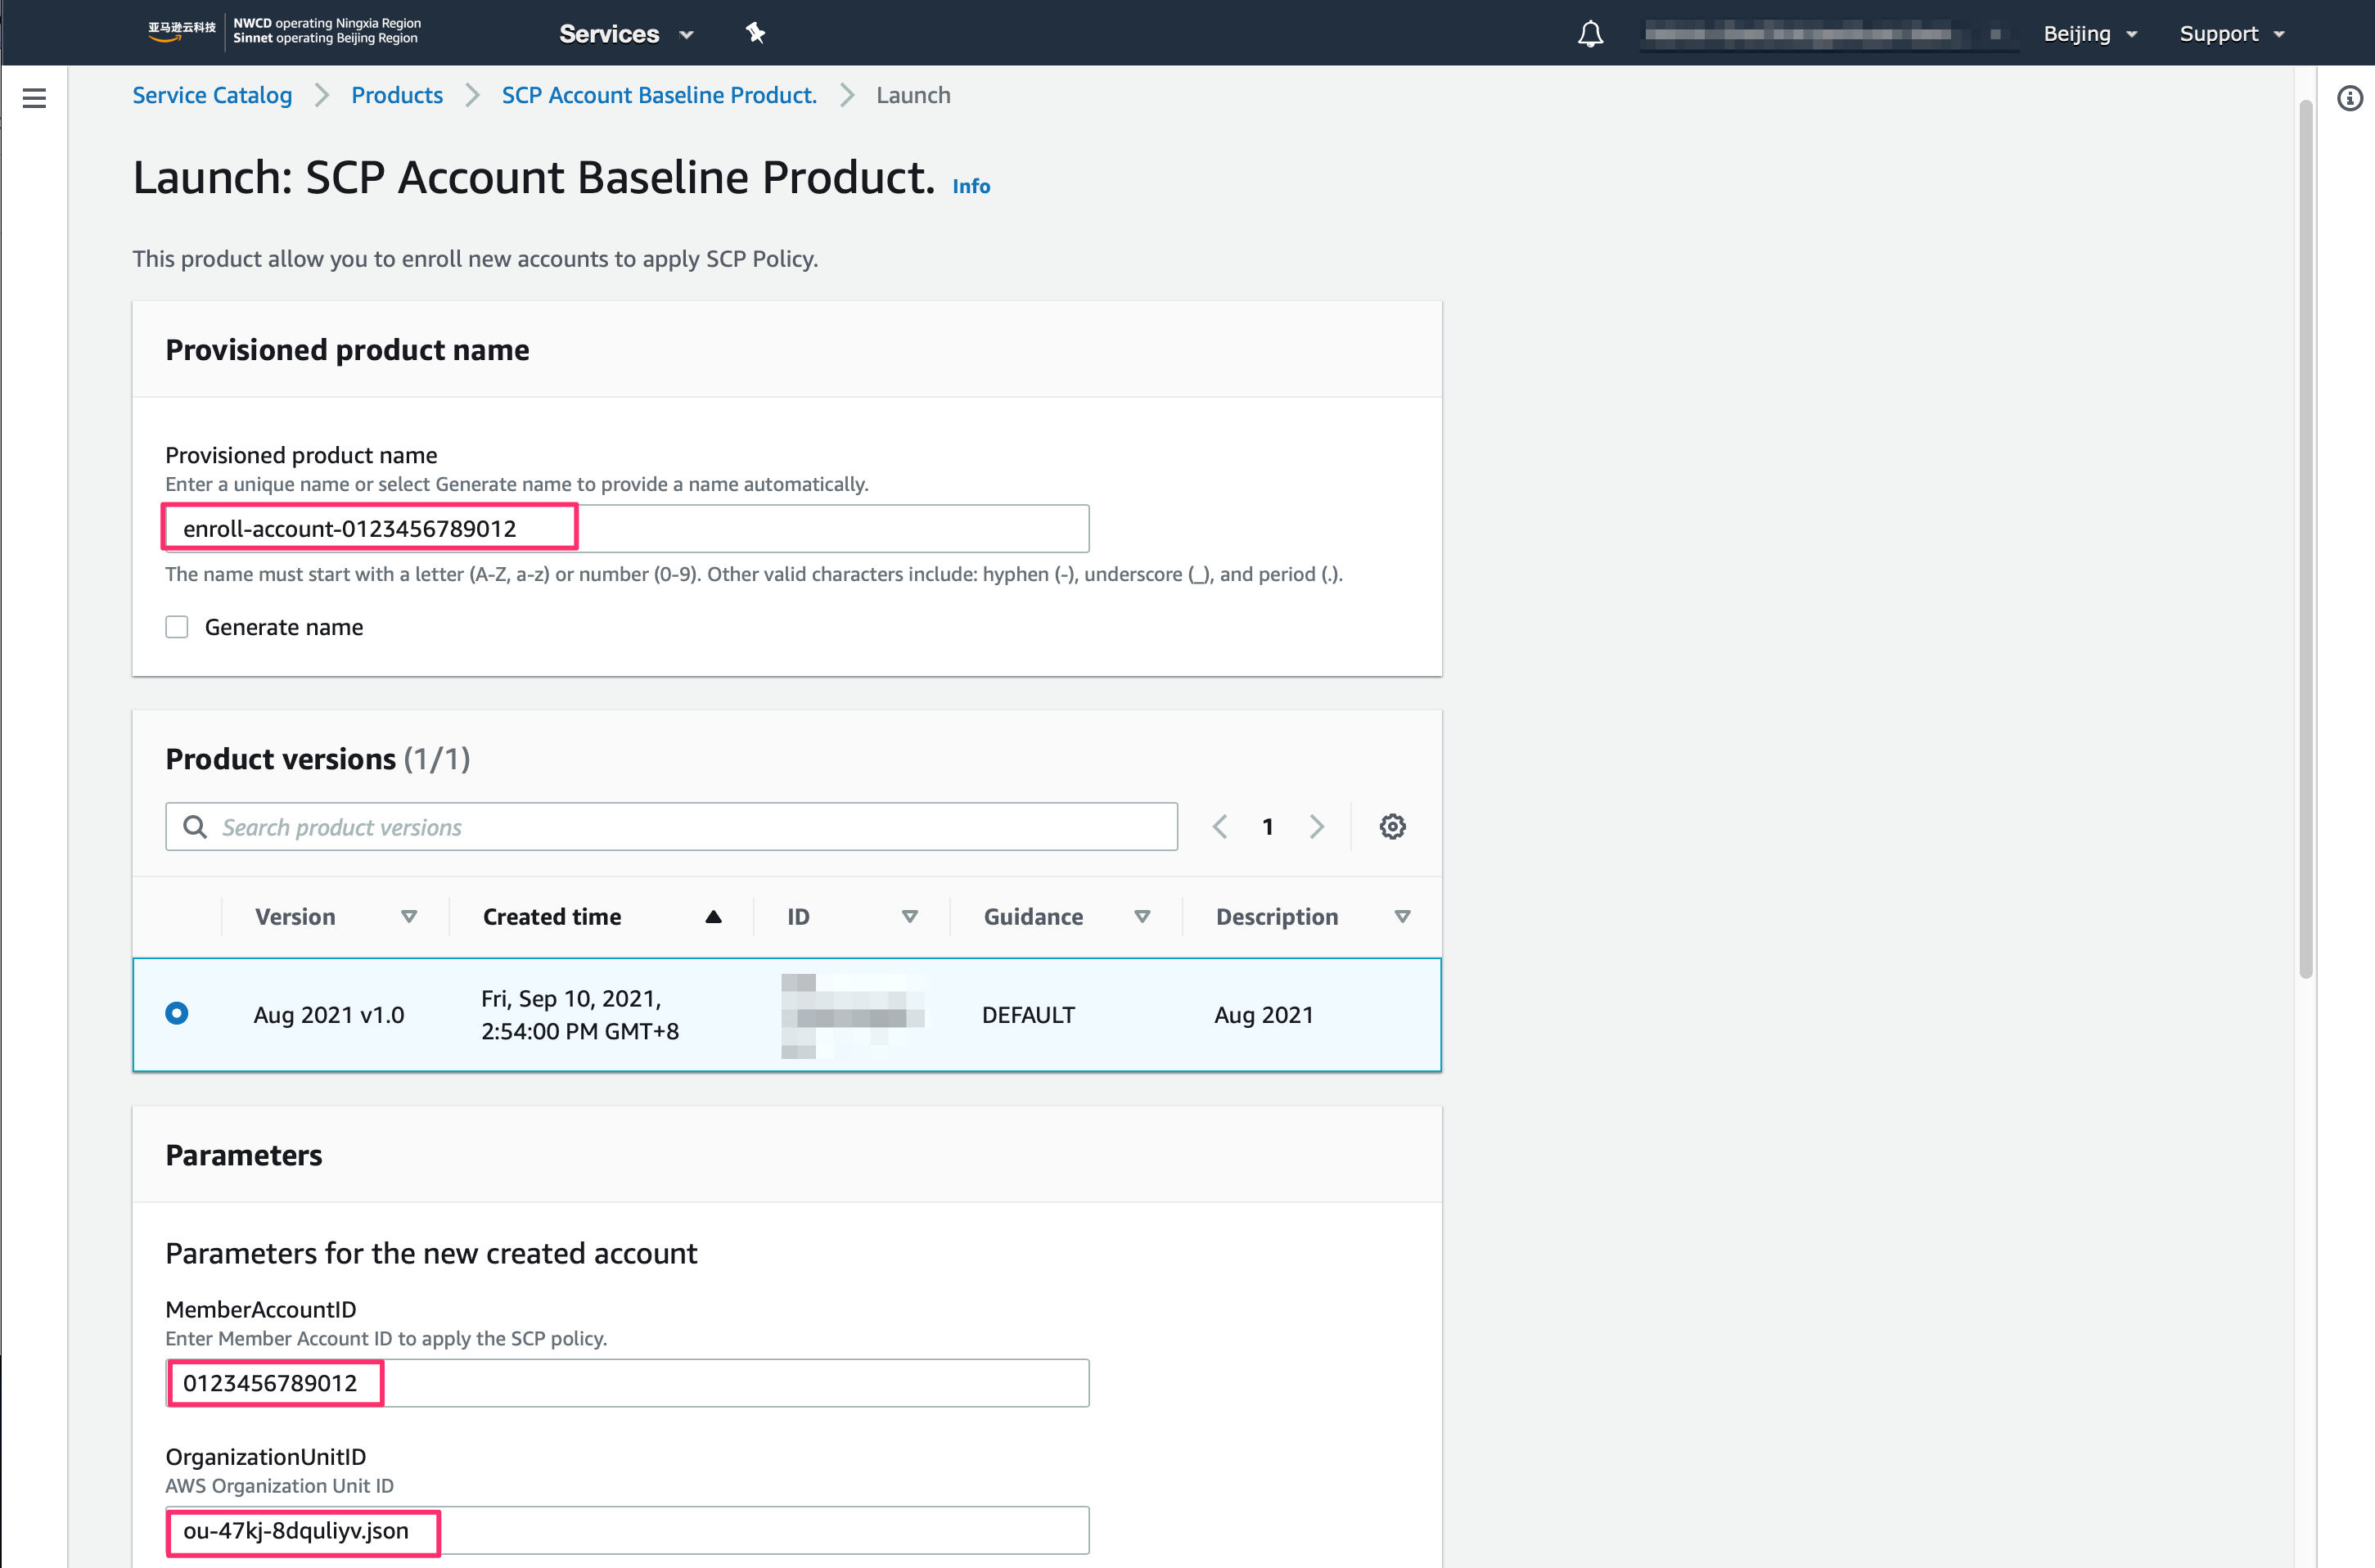The width and height of the screenshot is (2375, 1568).
Task: Go to next page of product versions
Action: pos(1316,827)
